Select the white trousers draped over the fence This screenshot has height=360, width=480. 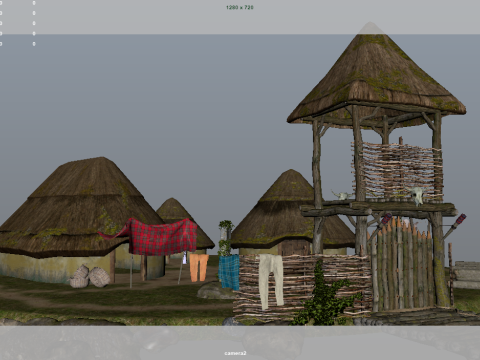[x=271, y=281]
